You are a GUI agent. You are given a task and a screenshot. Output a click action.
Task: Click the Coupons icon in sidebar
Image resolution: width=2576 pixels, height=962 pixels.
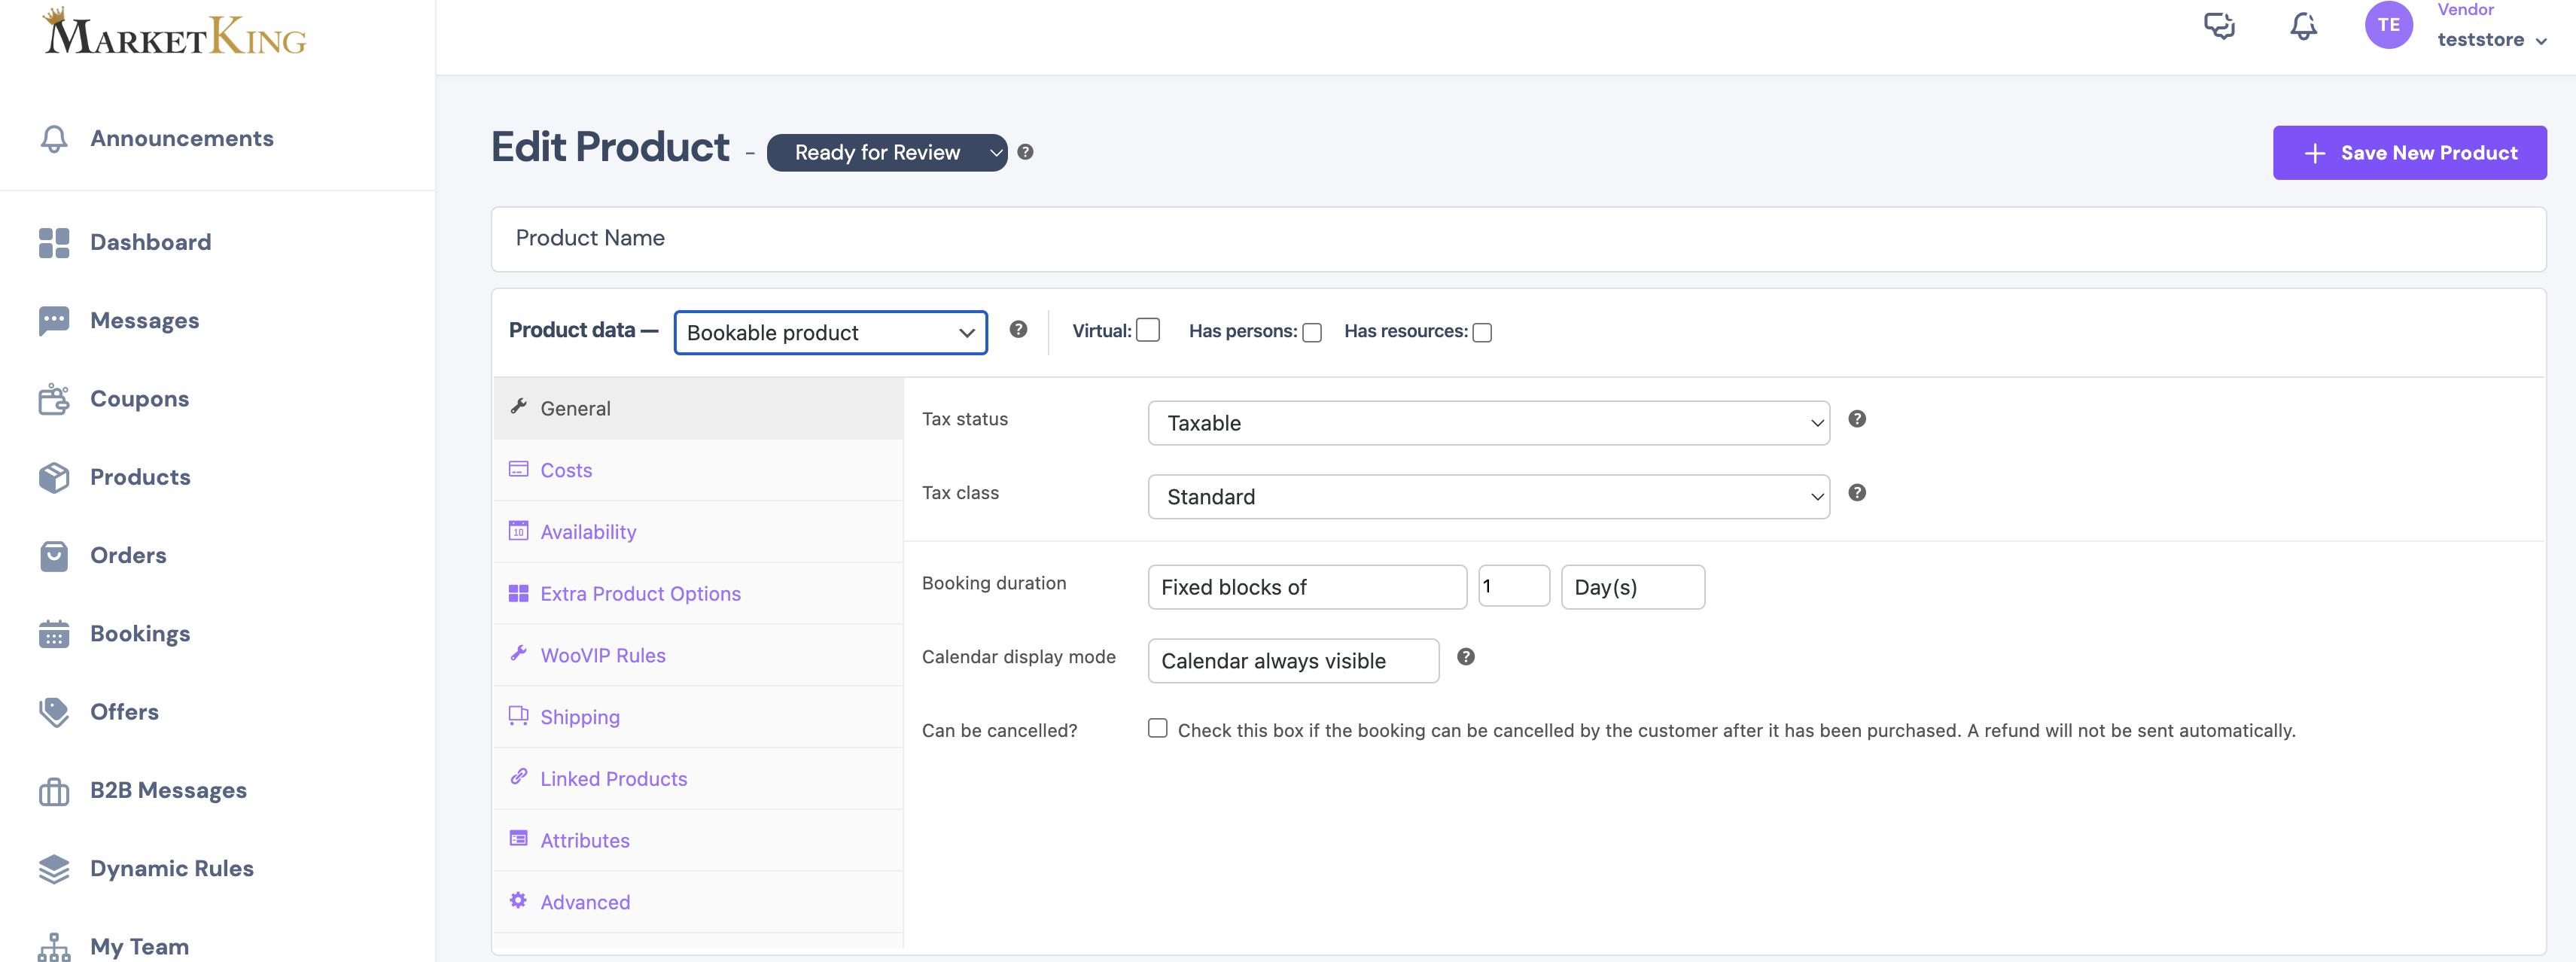coord(54,399)
